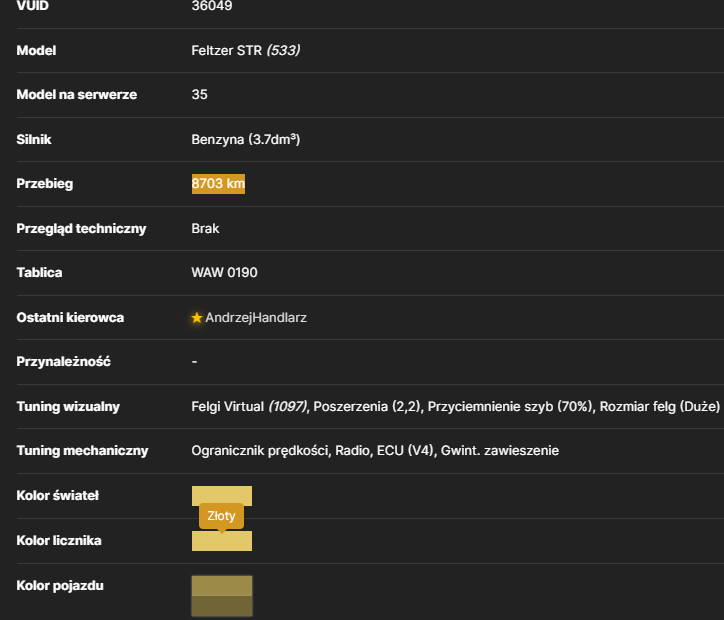Image resolution: width=724 pixels, height=620 pixels.
Task: Click the Tablica row label
Action: point(39,272)
